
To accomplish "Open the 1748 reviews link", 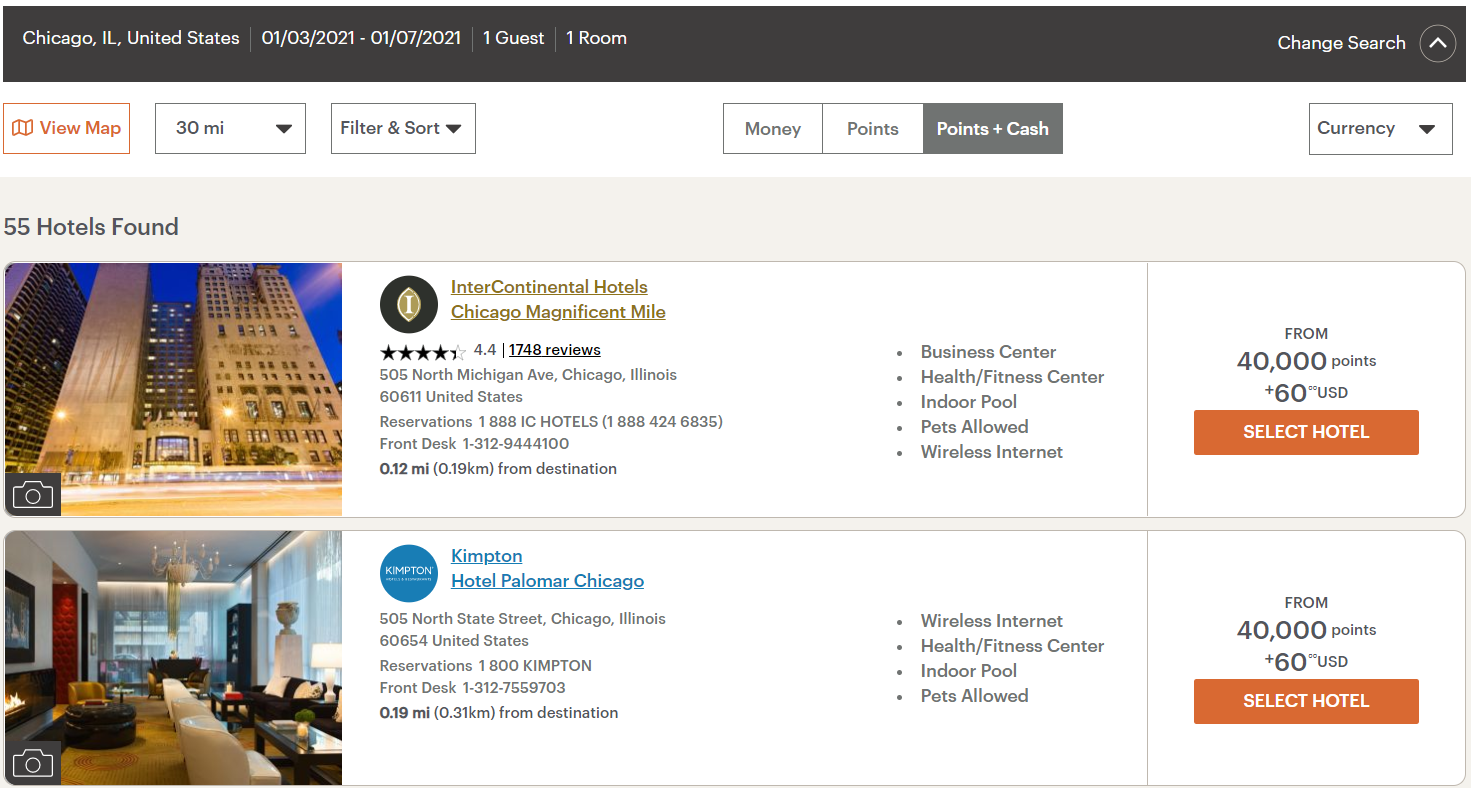I will (x=555, y=350).
